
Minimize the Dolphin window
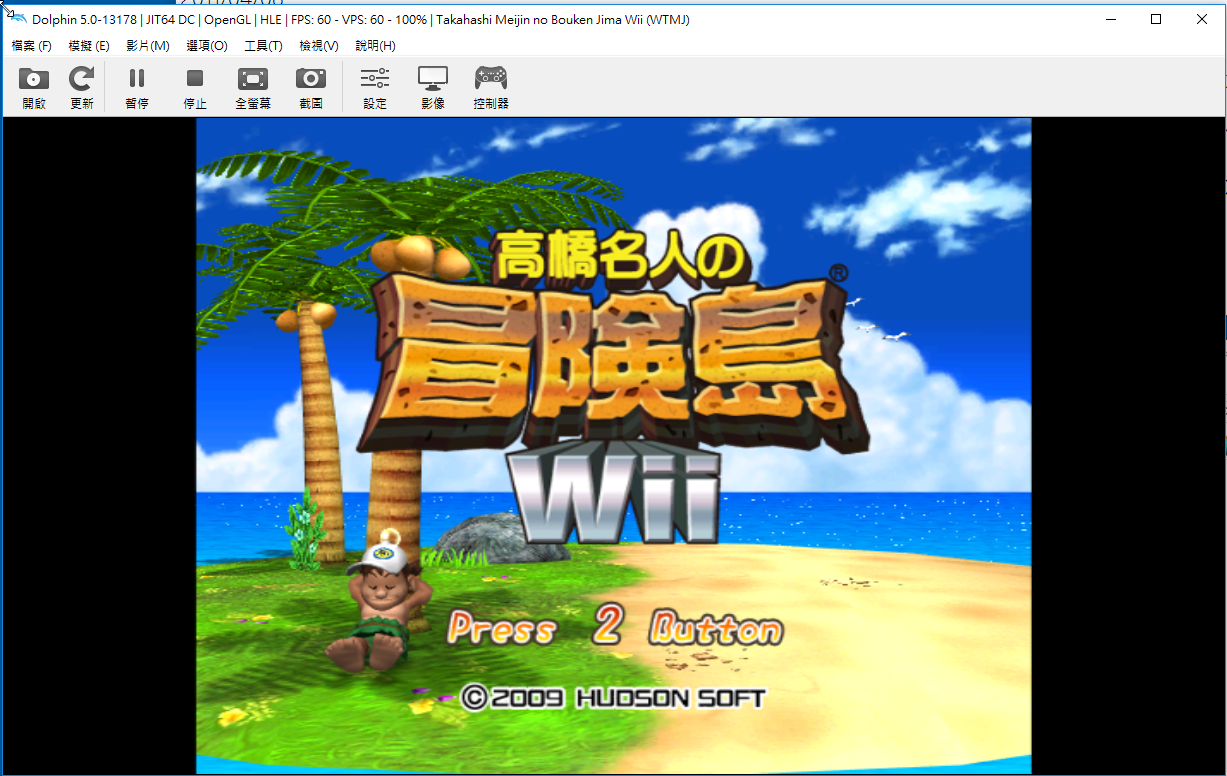1110,19
